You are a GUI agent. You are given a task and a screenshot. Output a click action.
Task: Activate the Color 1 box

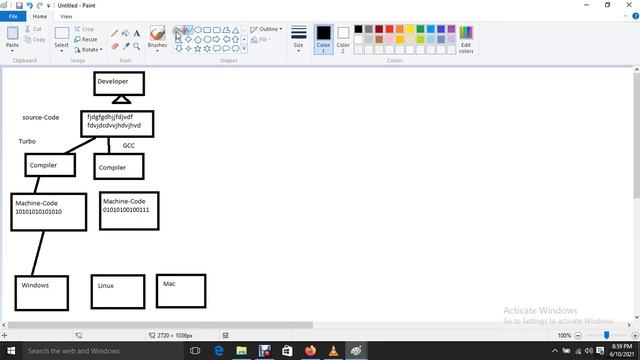323,39
